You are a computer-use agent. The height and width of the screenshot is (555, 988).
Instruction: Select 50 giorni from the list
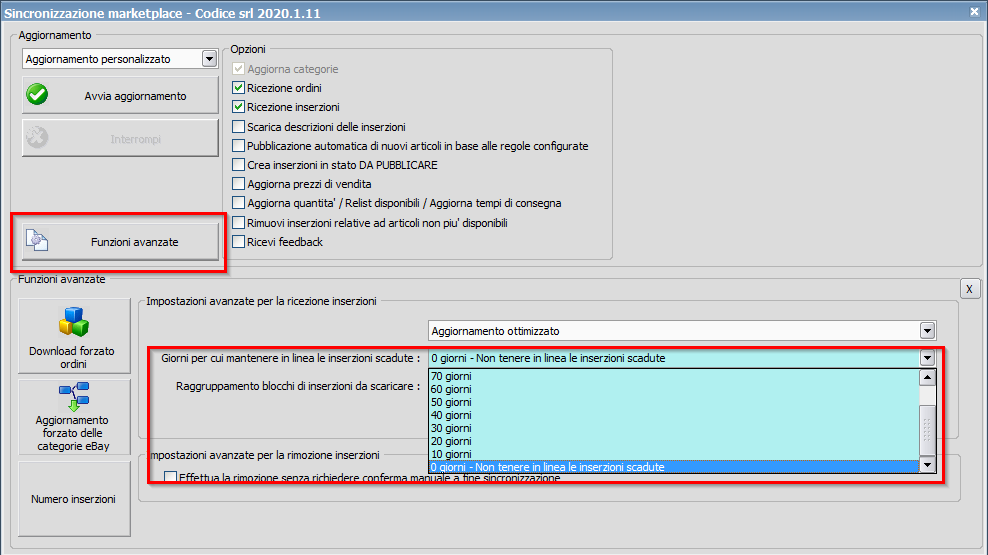coord(674,402)
